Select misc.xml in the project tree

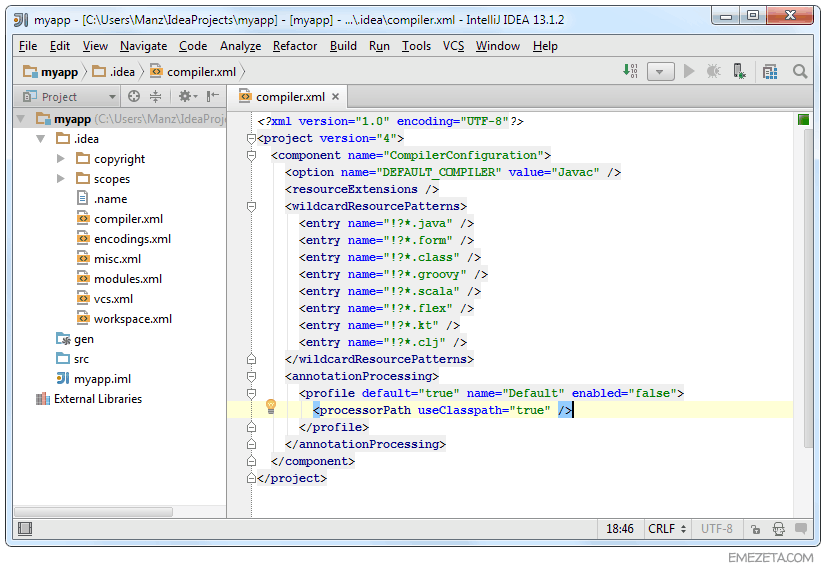click(109, 259)
